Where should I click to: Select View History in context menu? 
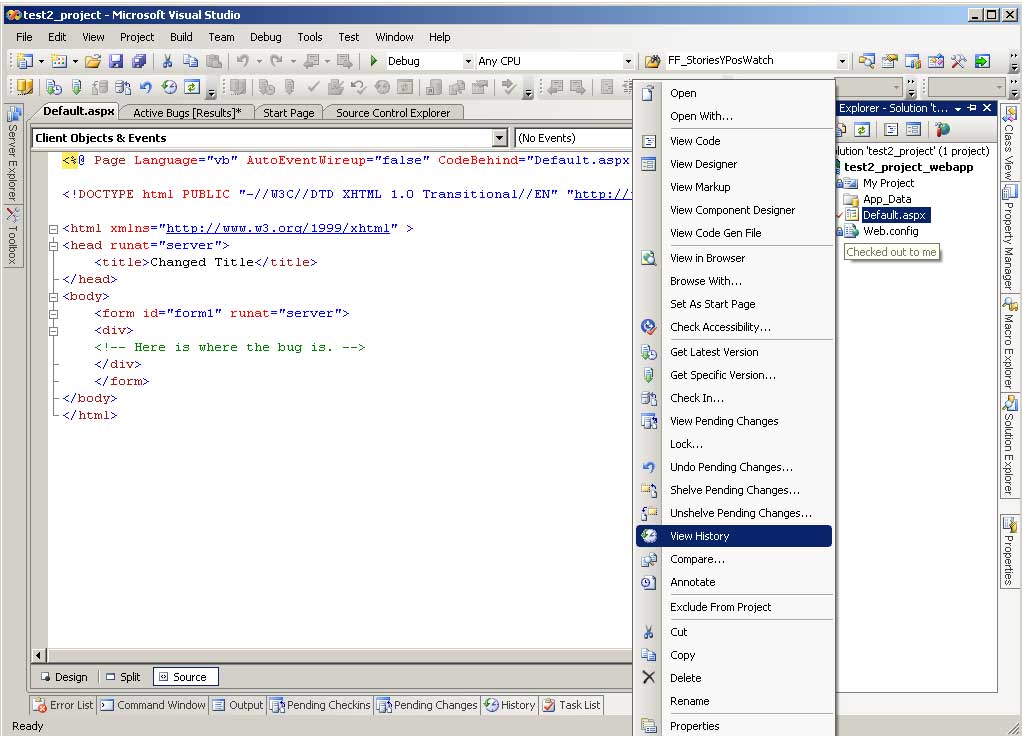733,536
